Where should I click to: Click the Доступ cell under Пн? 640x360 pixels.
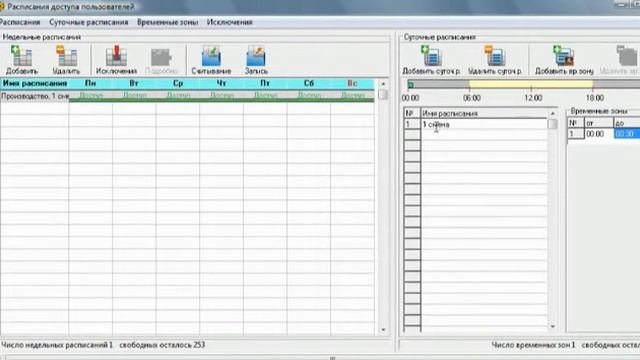coord(91,96)
